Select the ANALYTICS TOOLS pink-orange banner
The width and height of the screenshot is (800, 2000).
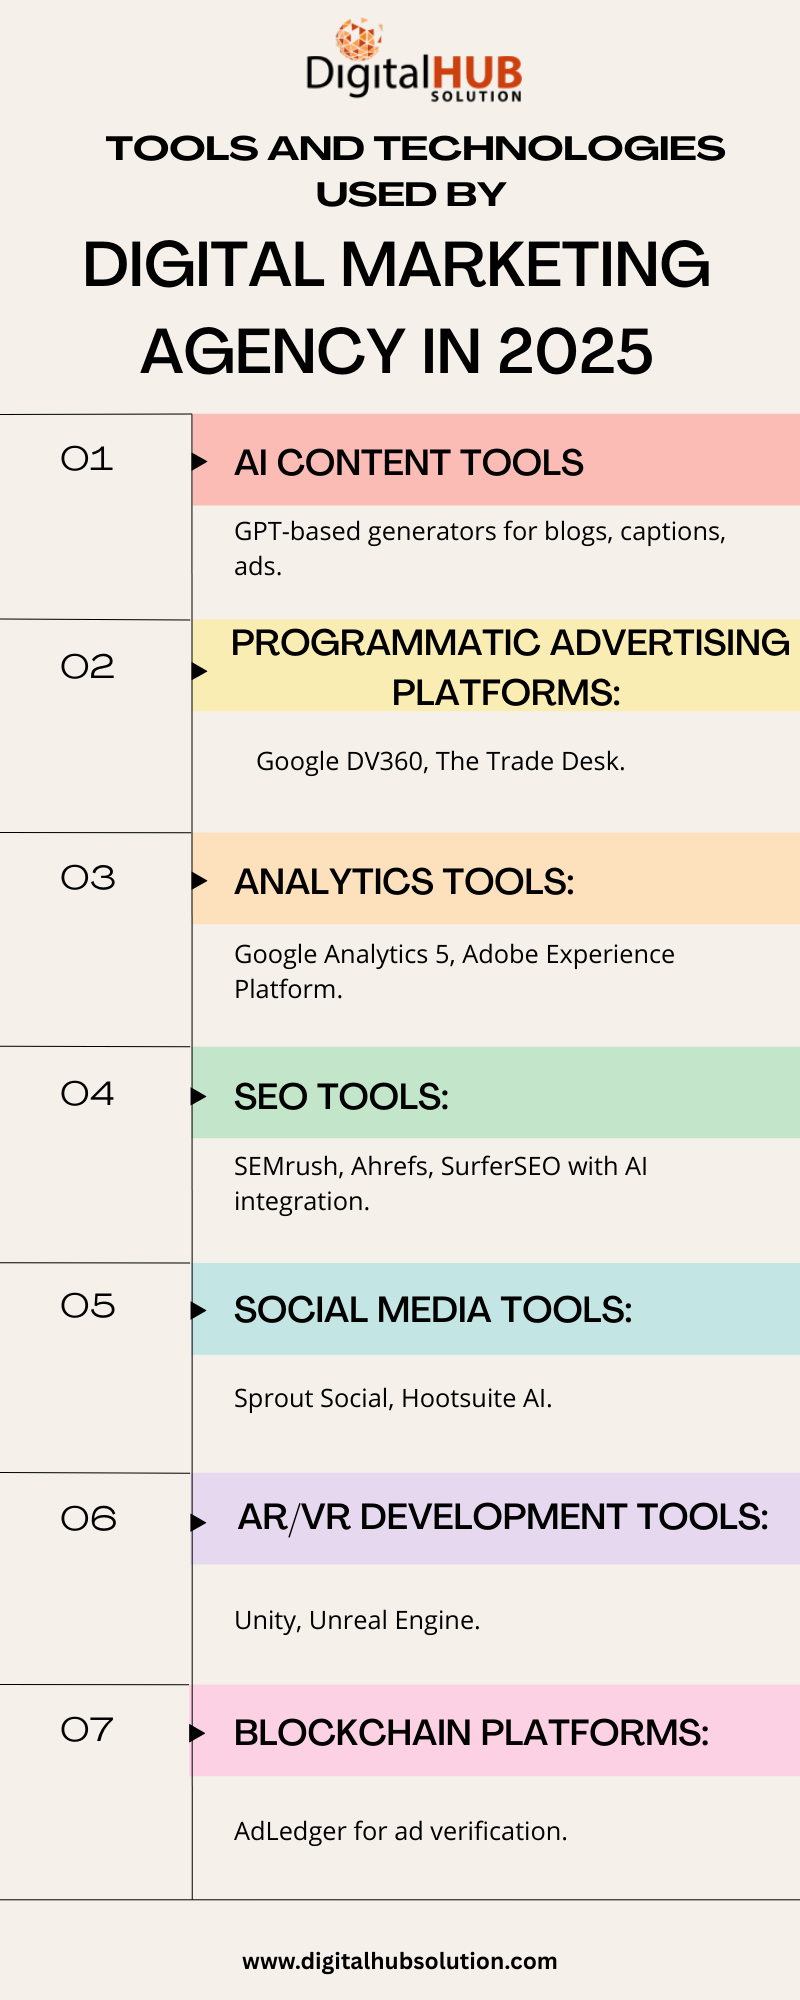point(496,879)
